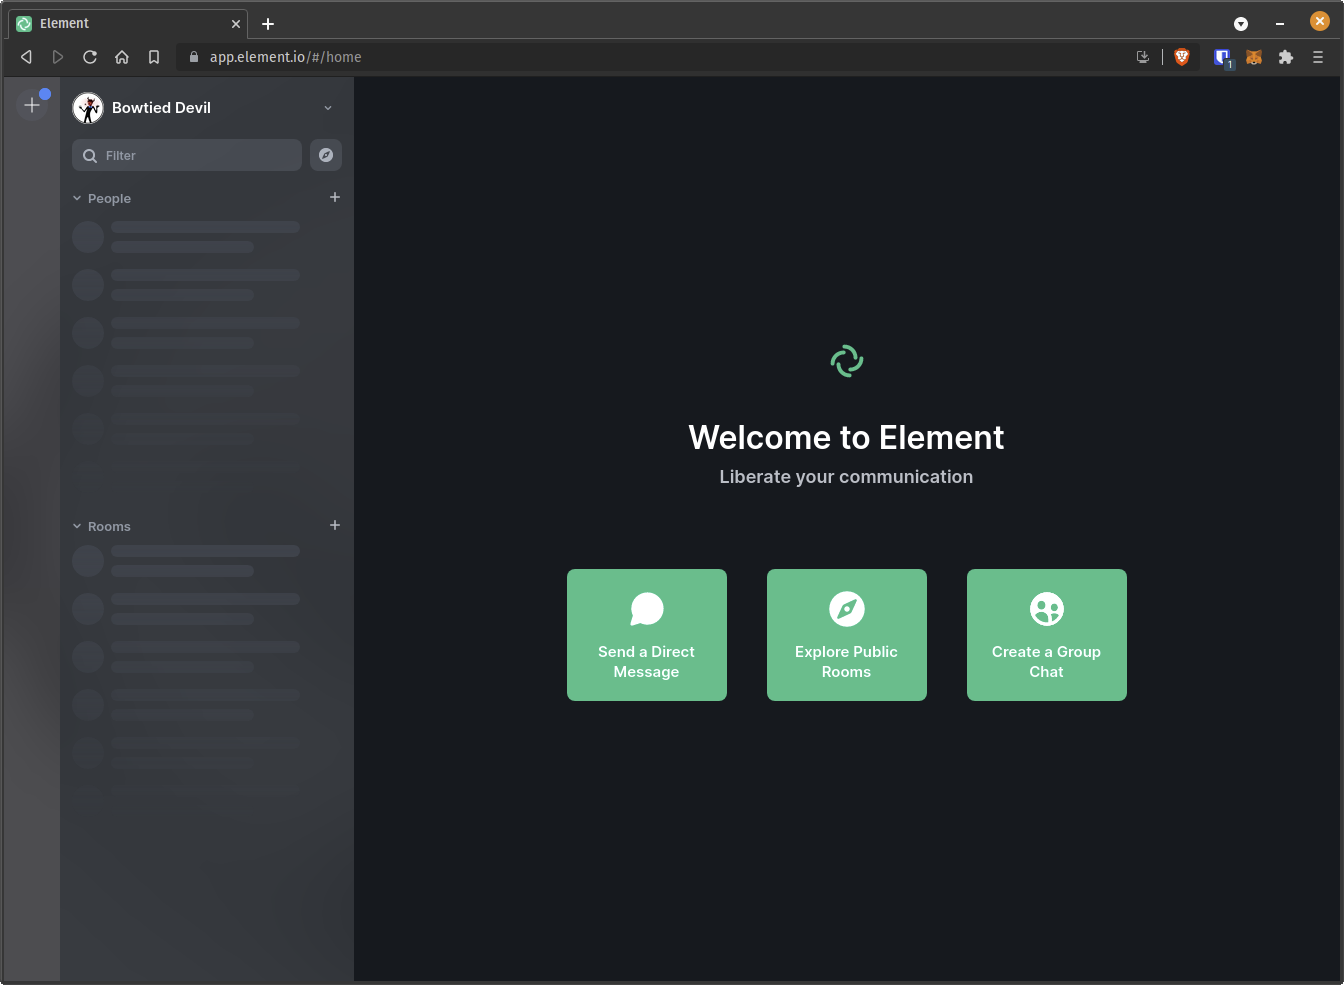
Task: Open the Bitwarden extension icon
Action: [x=1222, y=57]
